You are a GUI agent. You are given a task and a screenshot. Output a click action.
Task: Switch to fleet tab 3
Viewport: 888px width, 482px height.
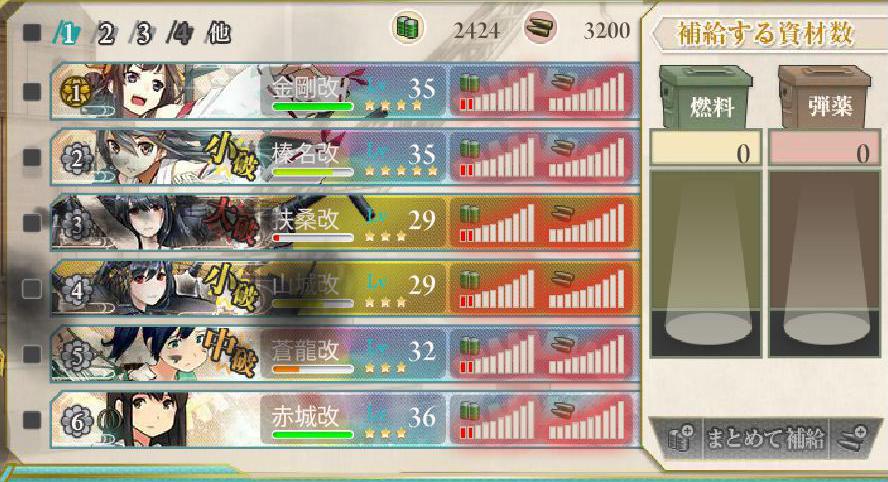point(143,34)
